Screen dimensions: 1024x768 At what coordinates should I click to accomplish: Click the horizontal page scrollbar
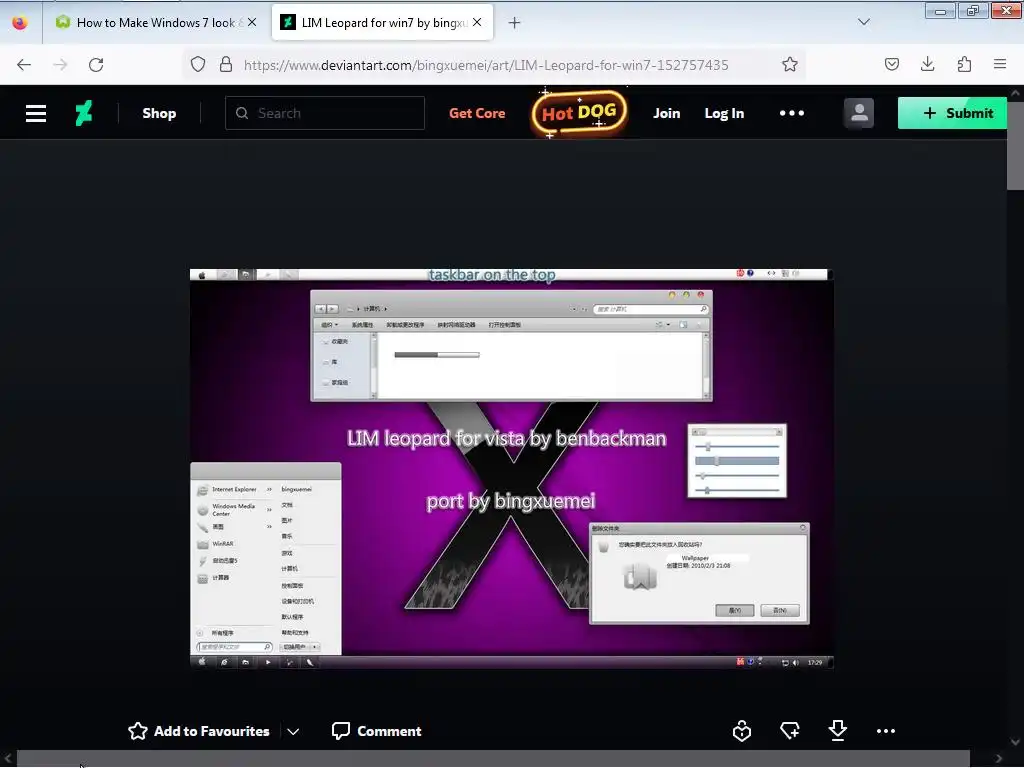point(493,758)
